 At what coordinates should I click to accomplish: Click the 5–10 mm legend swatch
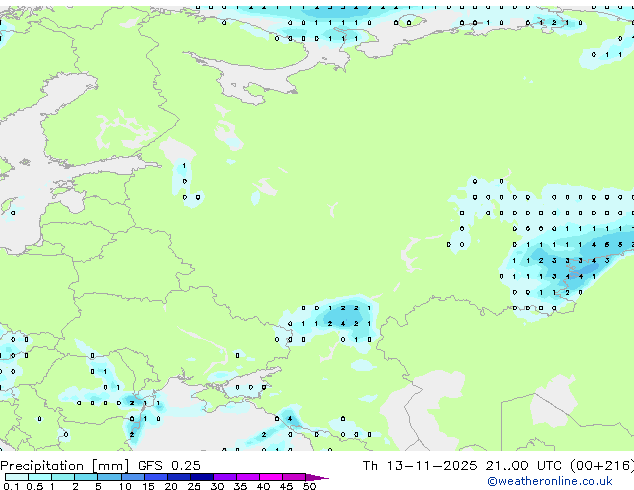click(110, 477)
